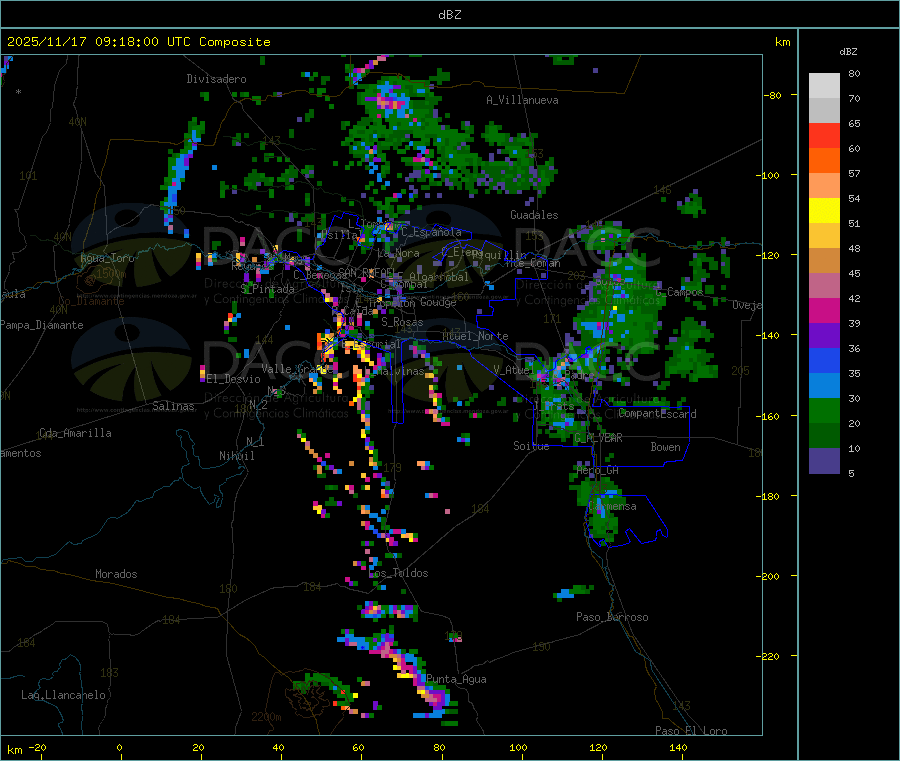Screen dimensions: 900x761
Task: Click the Agua_Toro place label
Action: [x=107, y=258]
